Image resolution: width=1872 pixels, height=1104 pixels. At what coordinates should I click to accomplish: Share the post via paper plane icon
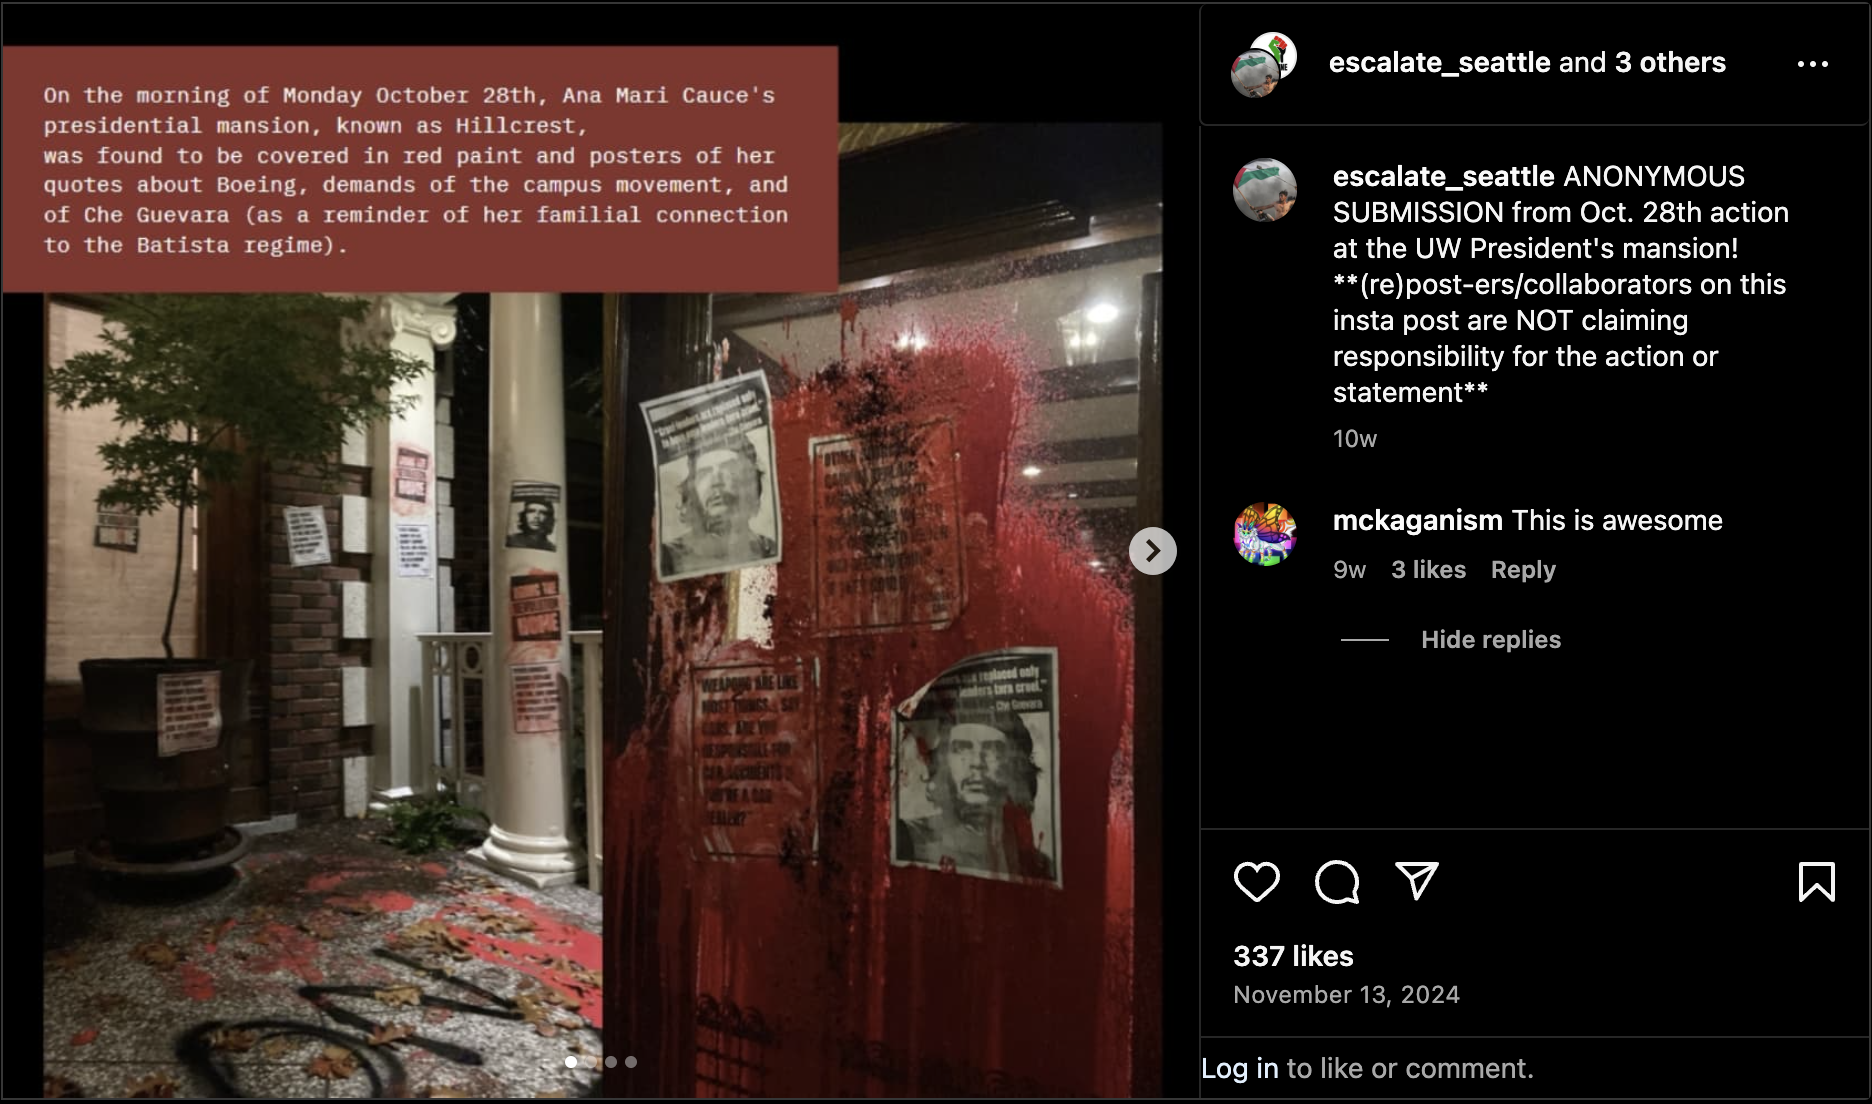(x=1416, y=881)
